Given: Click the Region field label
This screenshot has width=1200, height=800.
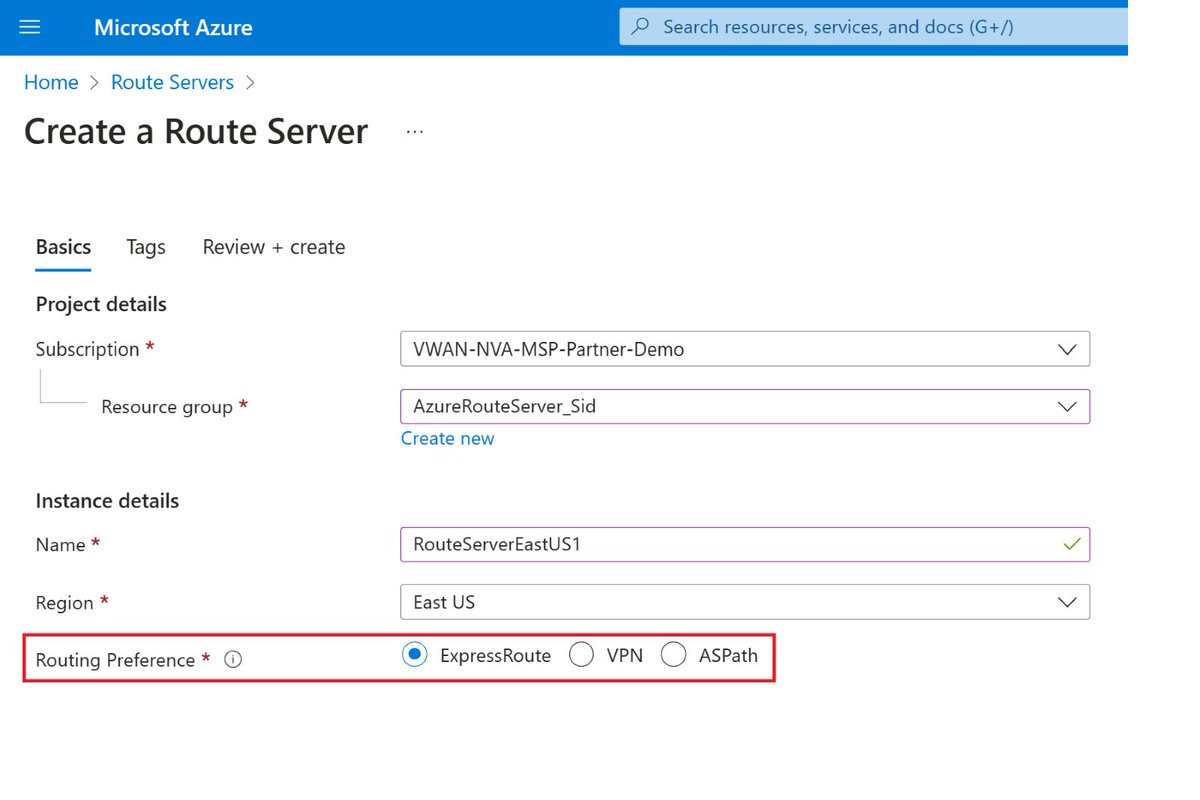Looking at the screenshot, I should 65,603.
